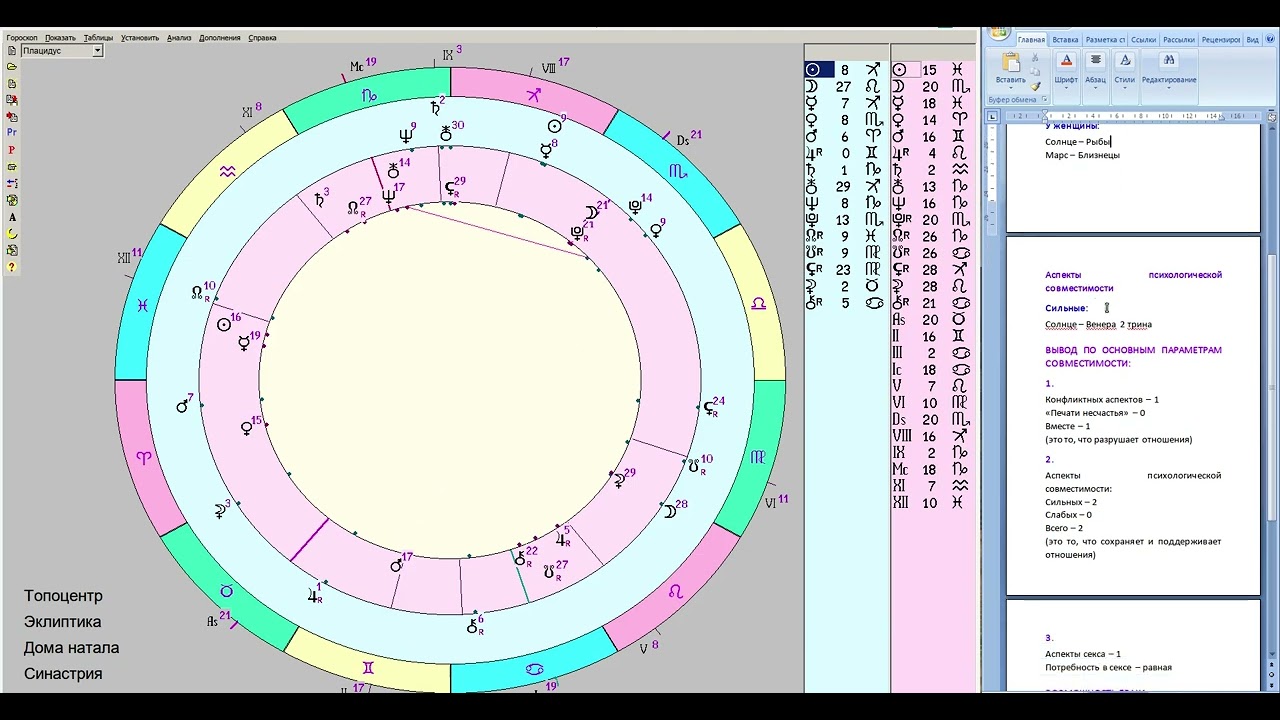Viewport: 1280px width, 720px height.
Task: Click the new horoscope document icon
Action: coord(12,51)
